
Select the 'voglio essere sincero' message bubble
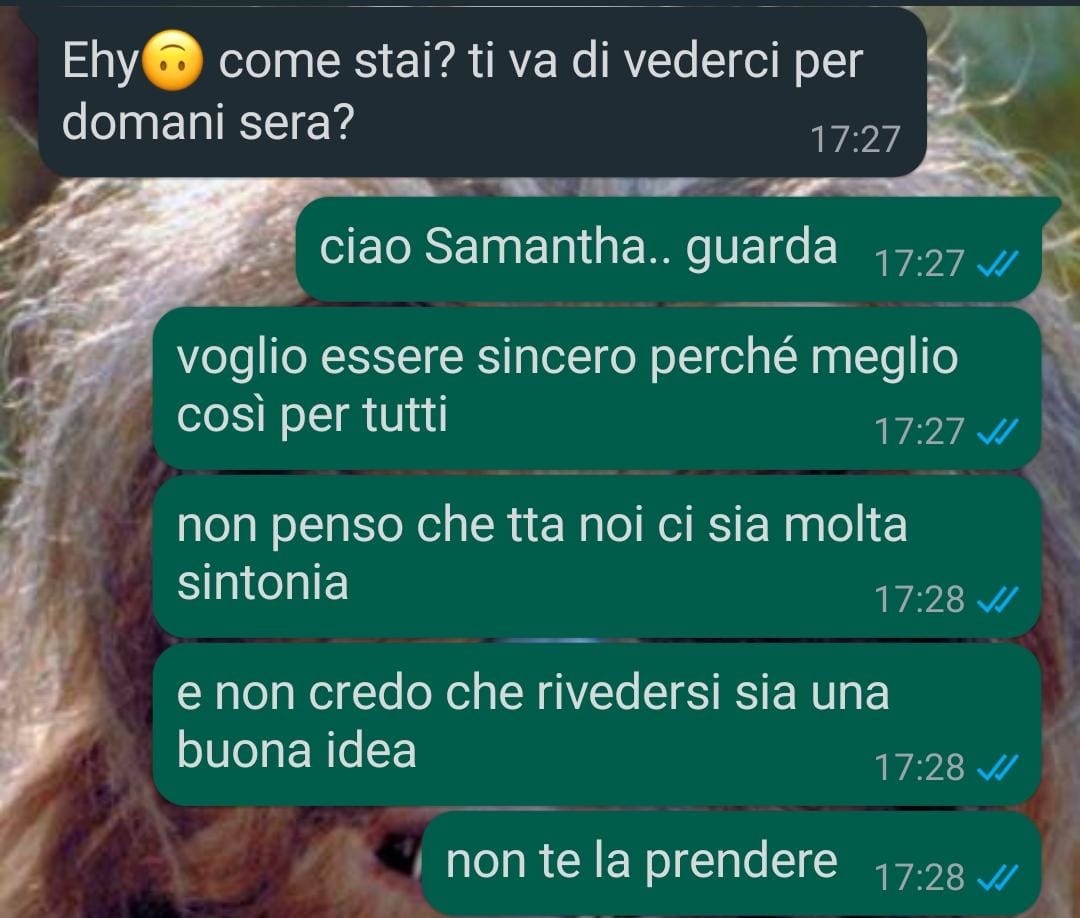(596, 388)
